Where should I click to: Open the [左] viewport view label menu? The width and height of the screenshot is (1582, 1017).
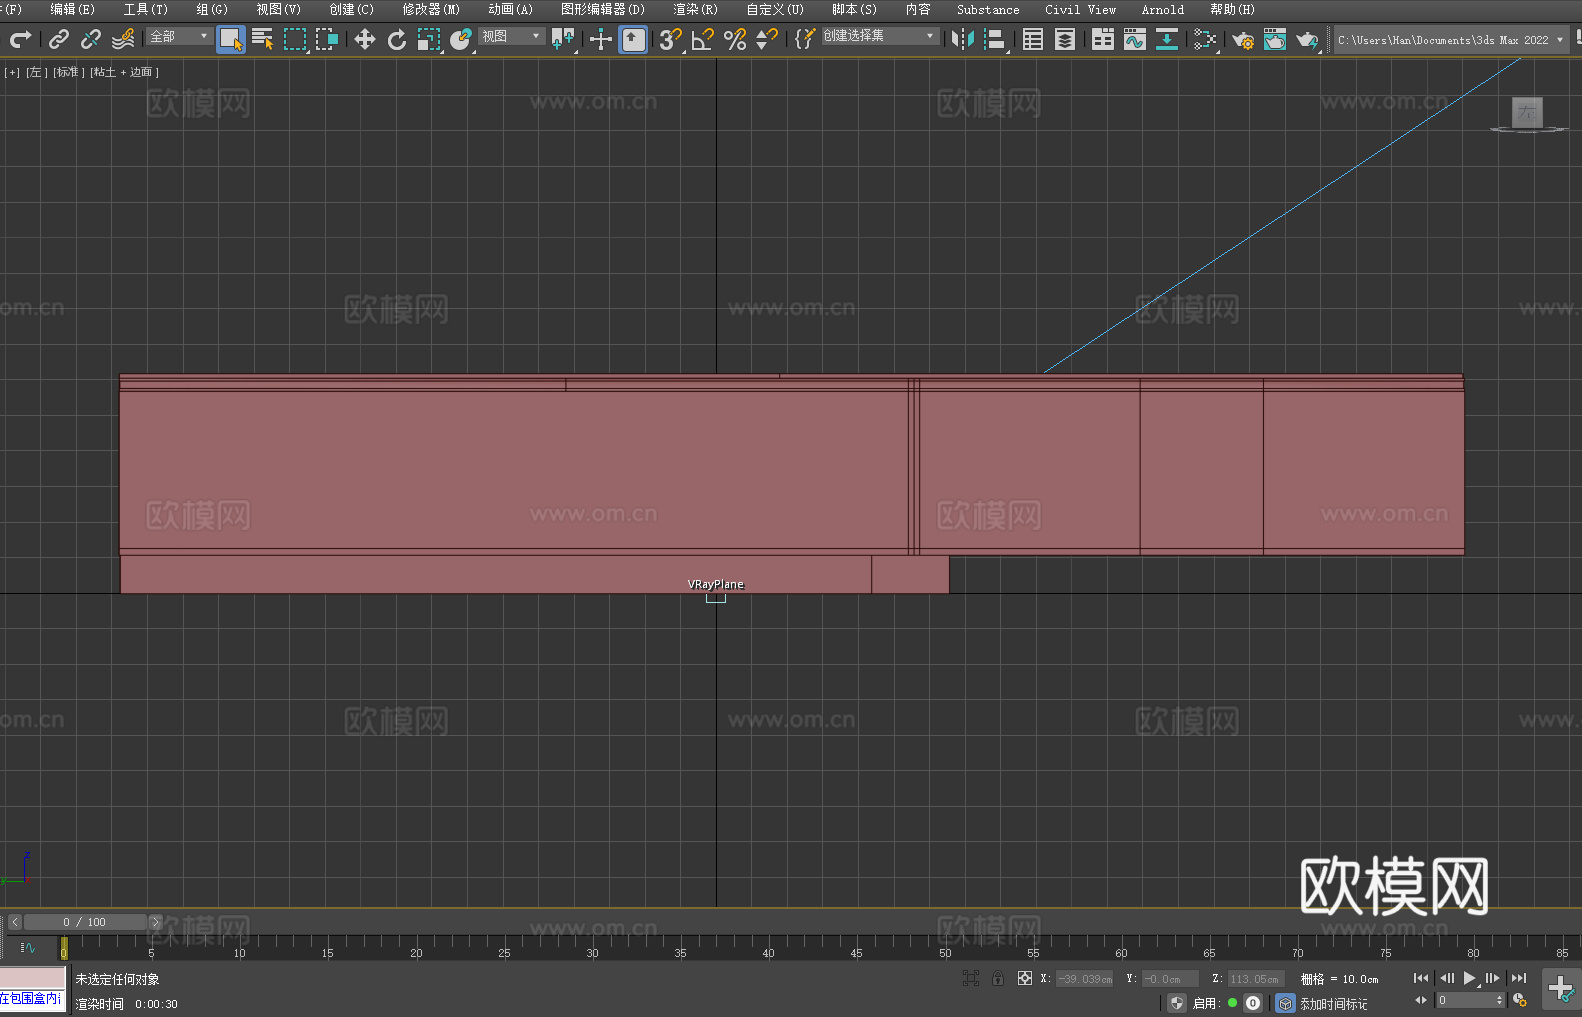click(36, 72)
